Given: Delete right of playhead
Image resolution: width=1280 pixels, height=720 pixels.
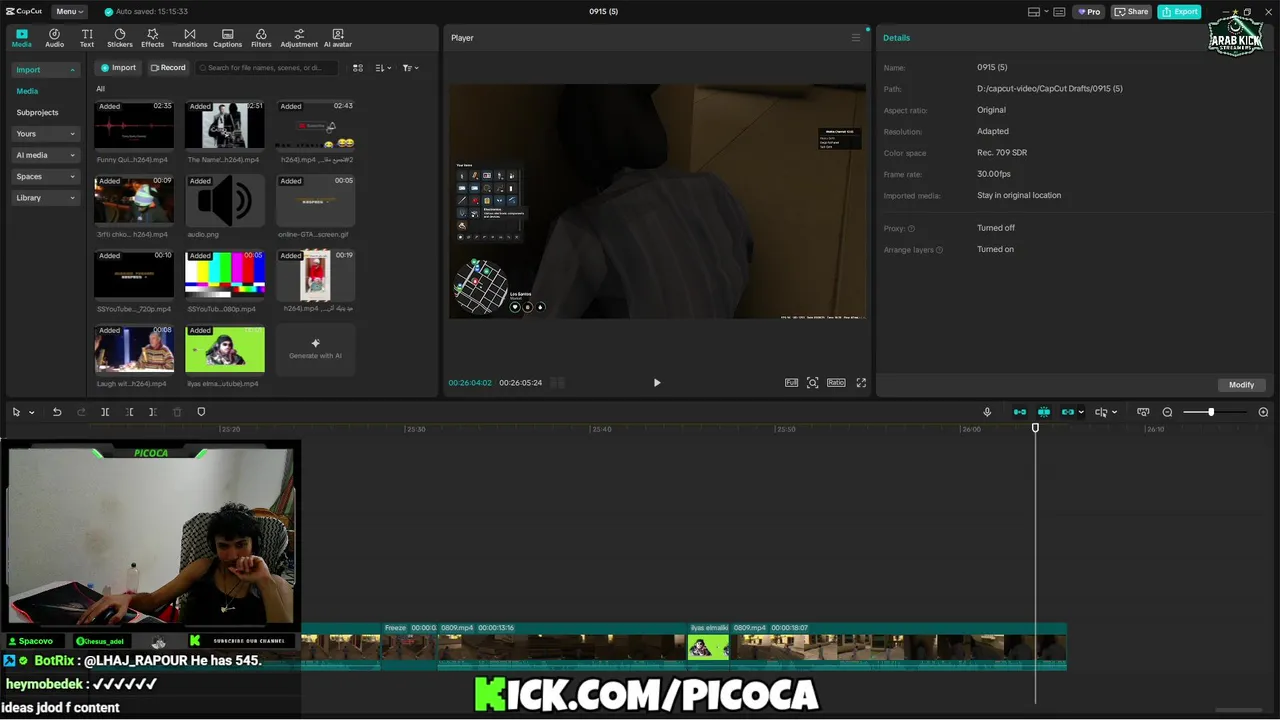Looking at the screenshot, I should 153,412.
